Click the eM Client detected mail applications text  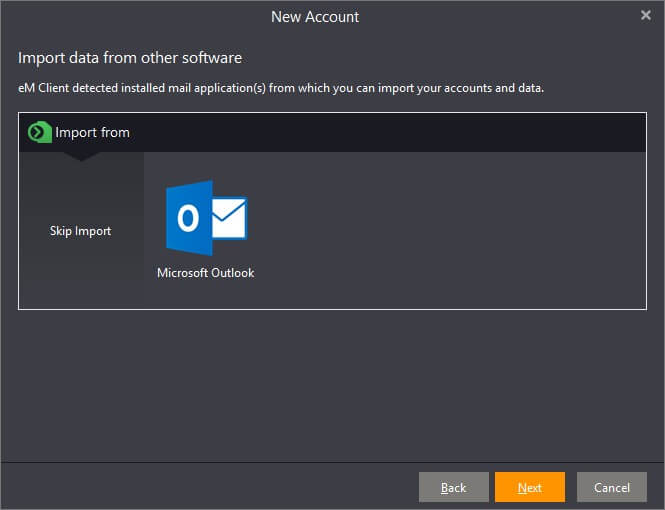[x=281, y=88]
